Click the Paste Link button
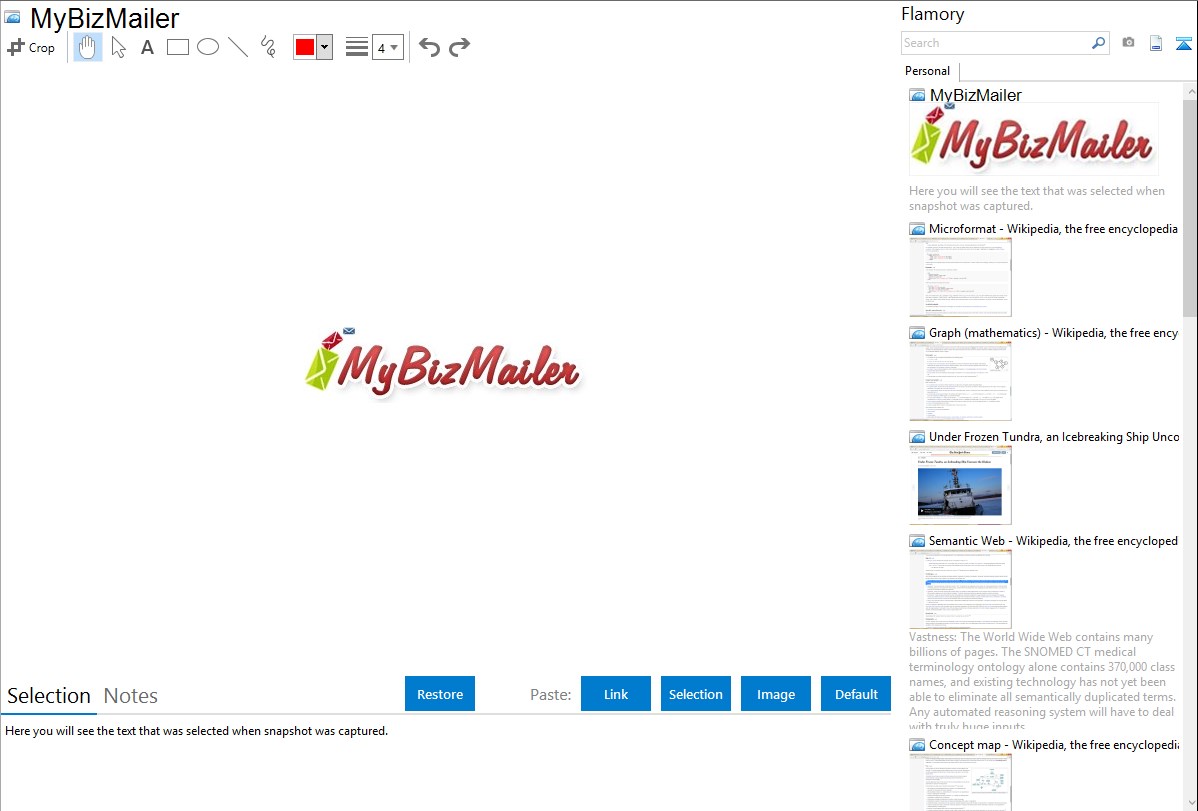 [x=616, y=694]
